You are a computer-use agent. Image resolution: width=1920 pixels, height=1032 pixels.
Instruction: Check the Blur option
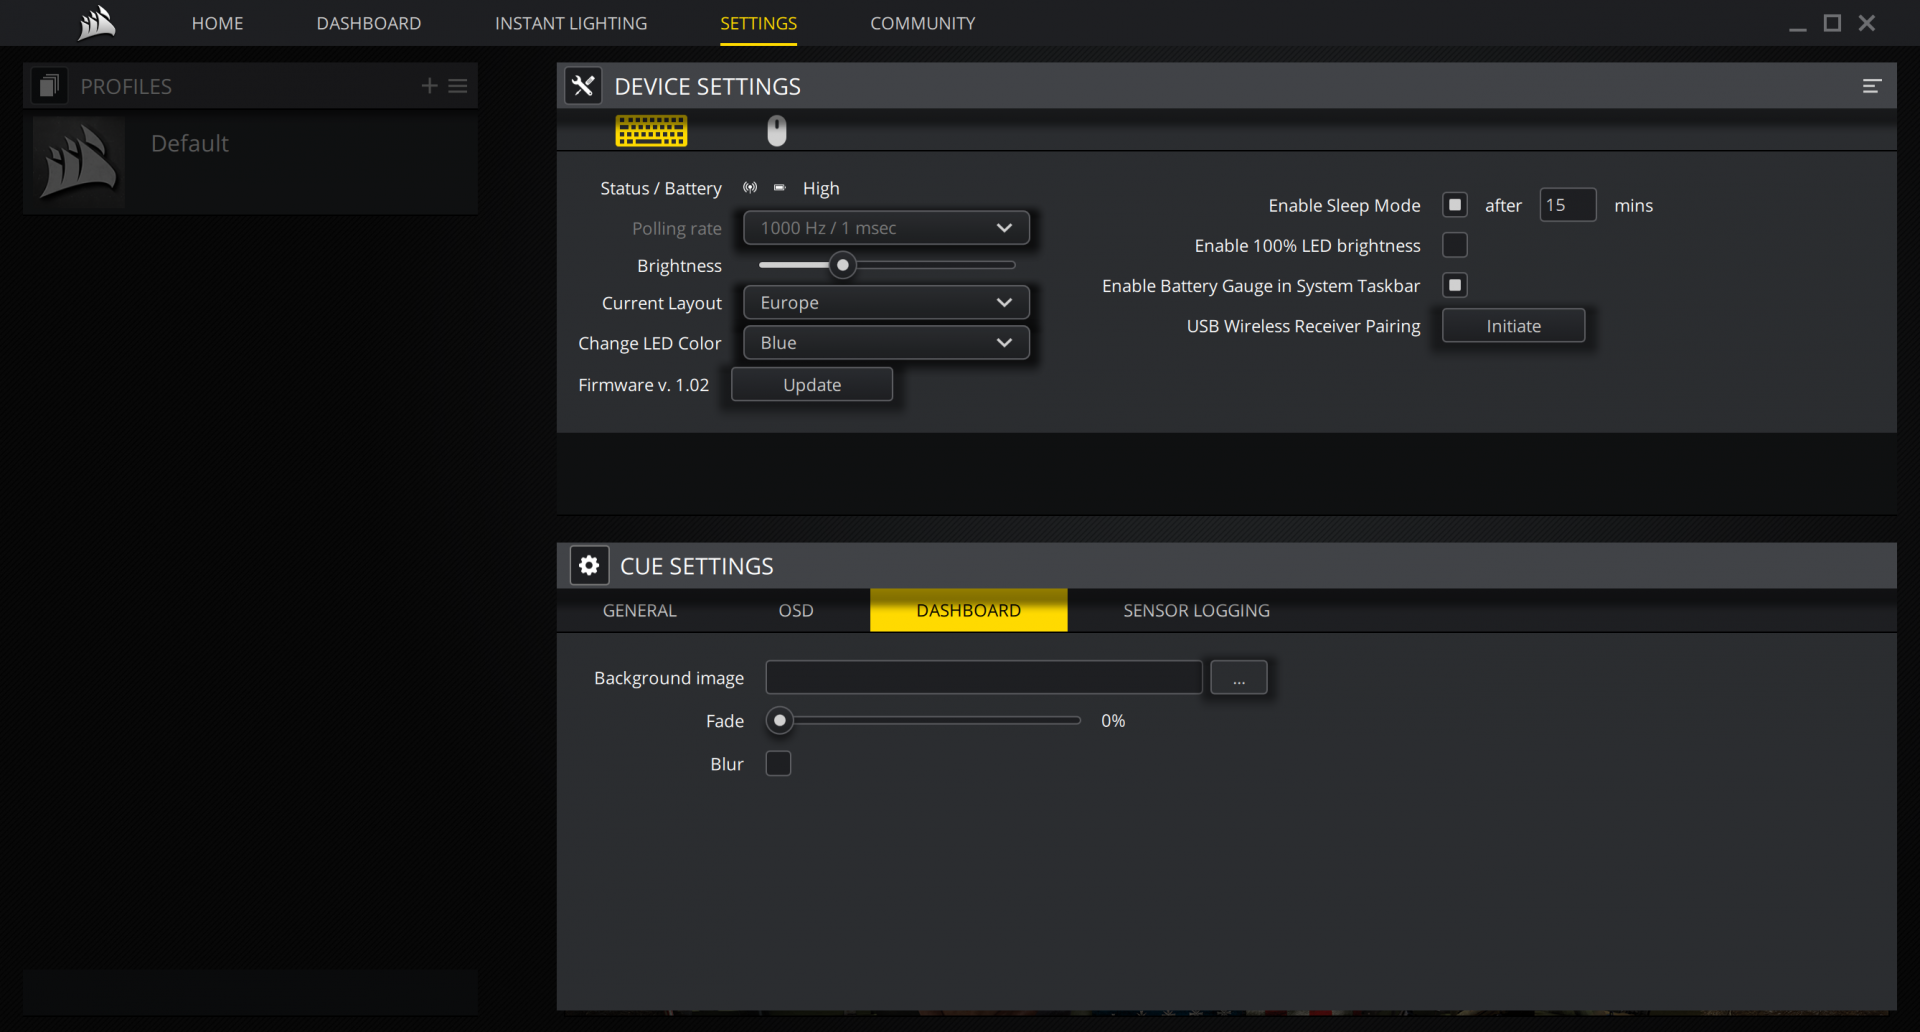click(778, 764)
